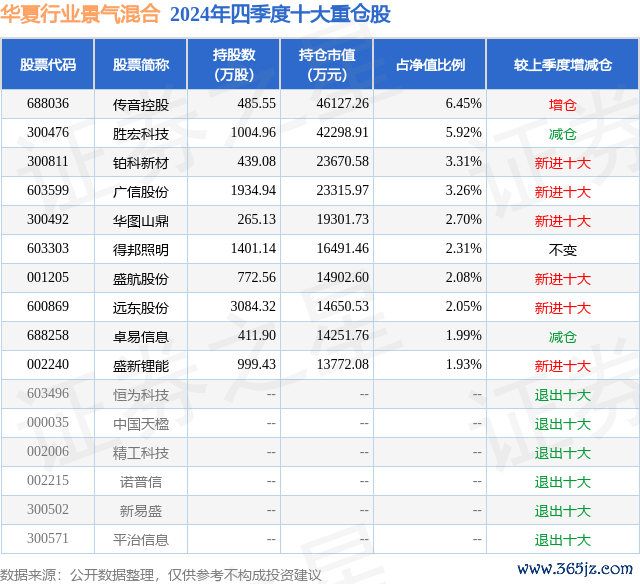Select stock code 300811
Image resolution: width=640 pixels, height=584 pixels.
coord(48,161)
